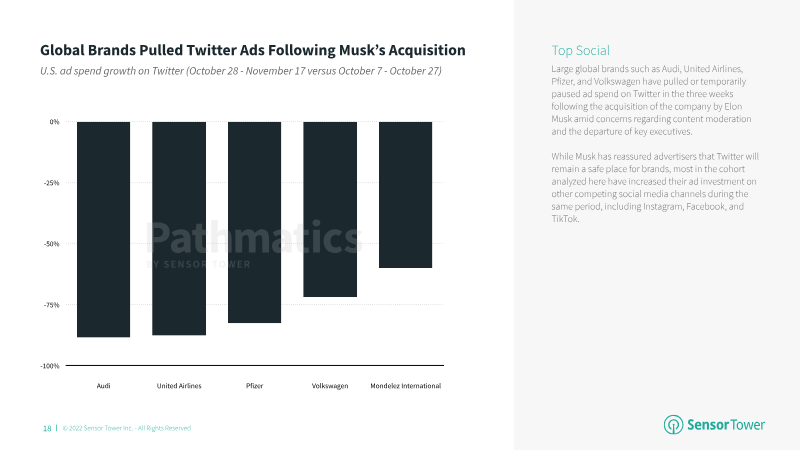Select the Mondelez International bar
Viewport: 800px width, 450px height.
coord(406,194)
